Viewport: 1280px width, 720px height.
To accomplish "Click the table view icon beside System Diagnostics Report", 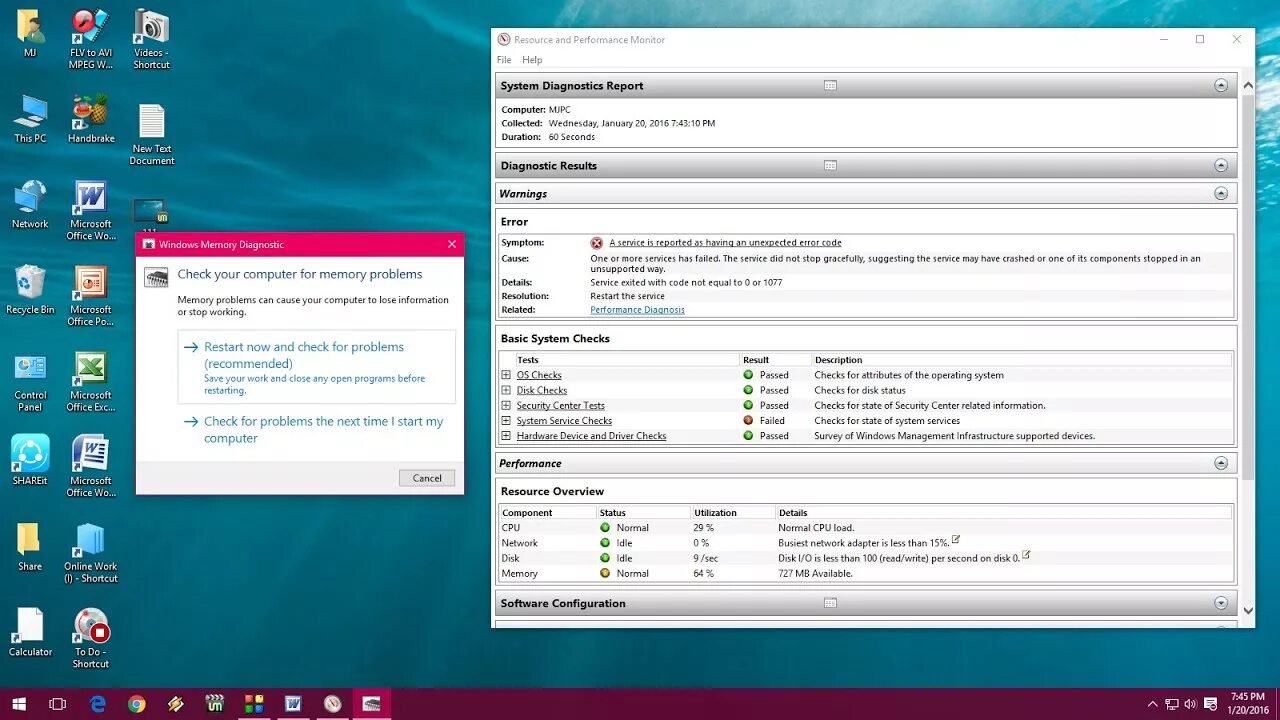I will pos(830,85).
